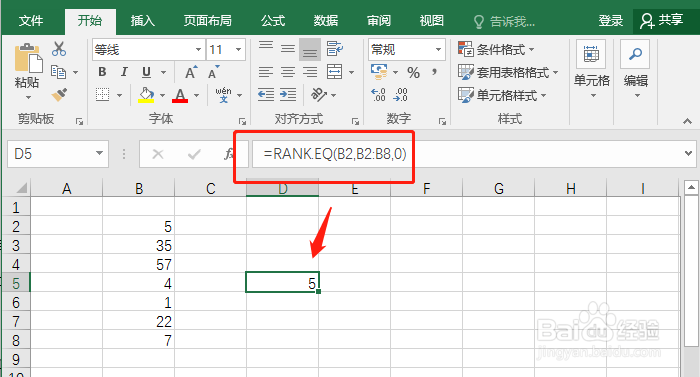Expand the underline style arrow
Image resolution: width=700 pixels, height=377 pixels.
coord(163,72)
